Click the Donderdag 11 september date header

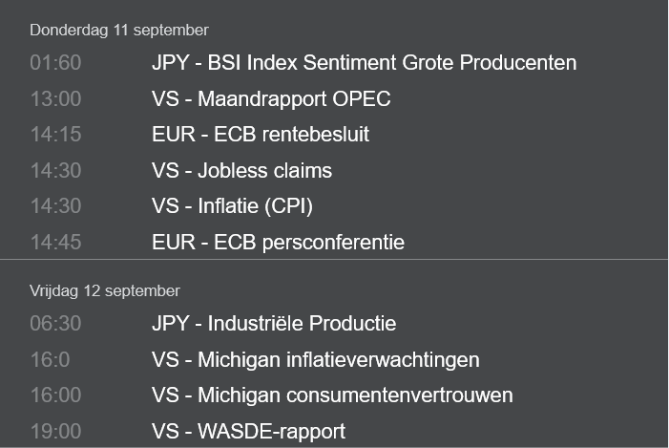(119, 30)
